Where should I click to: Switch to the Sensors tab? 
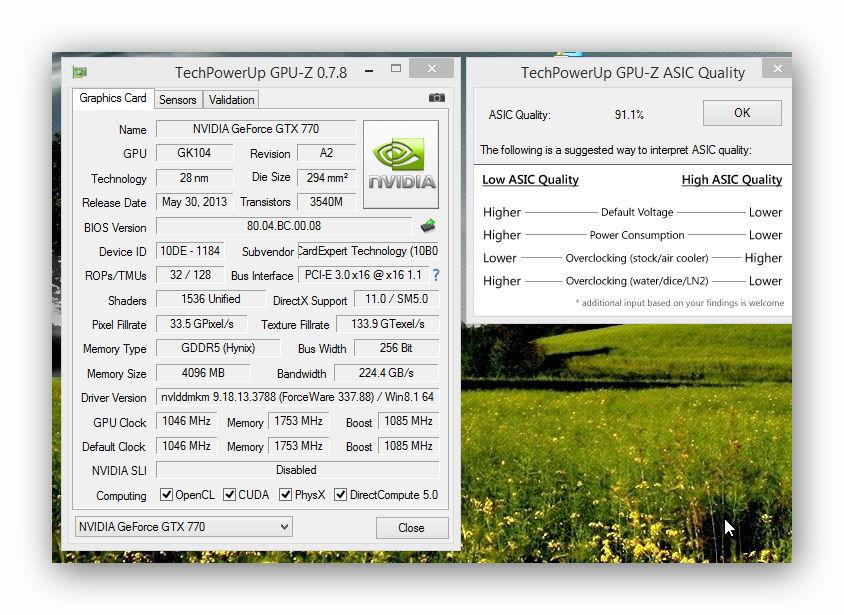click(x=178, y=100)
